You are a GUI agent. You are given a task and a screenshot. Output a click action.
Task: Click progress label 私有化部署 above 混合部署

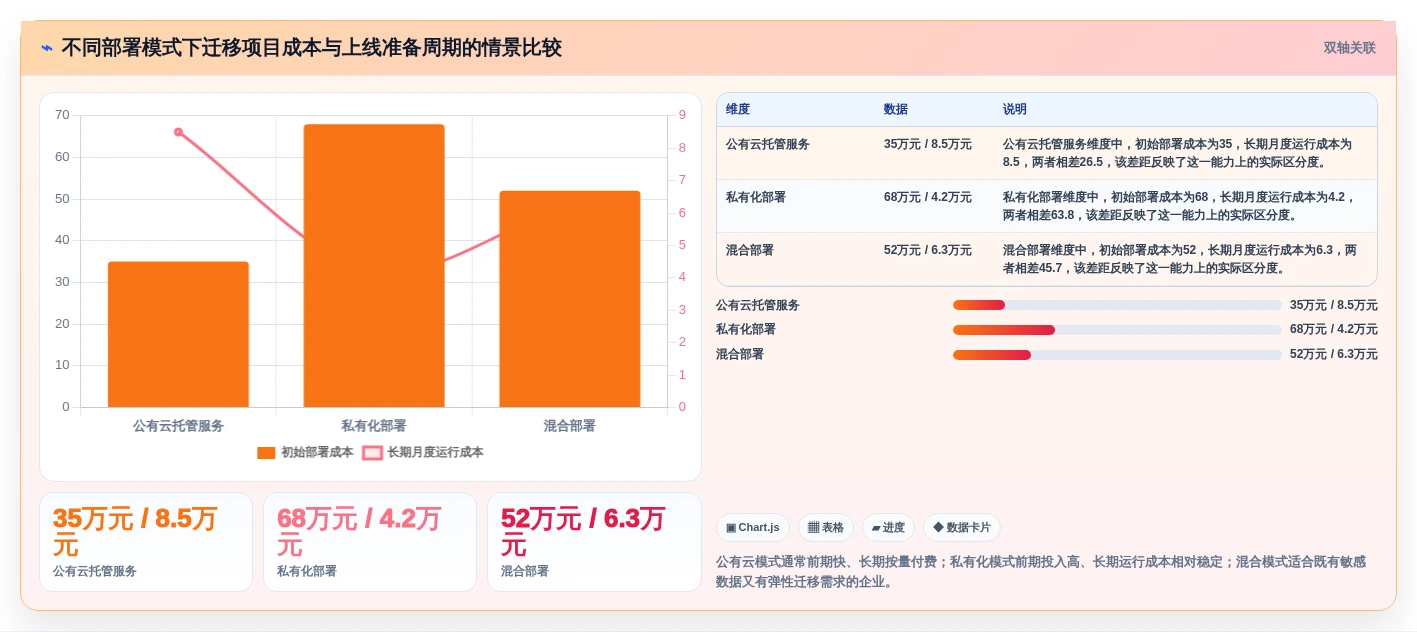(746, 330)
